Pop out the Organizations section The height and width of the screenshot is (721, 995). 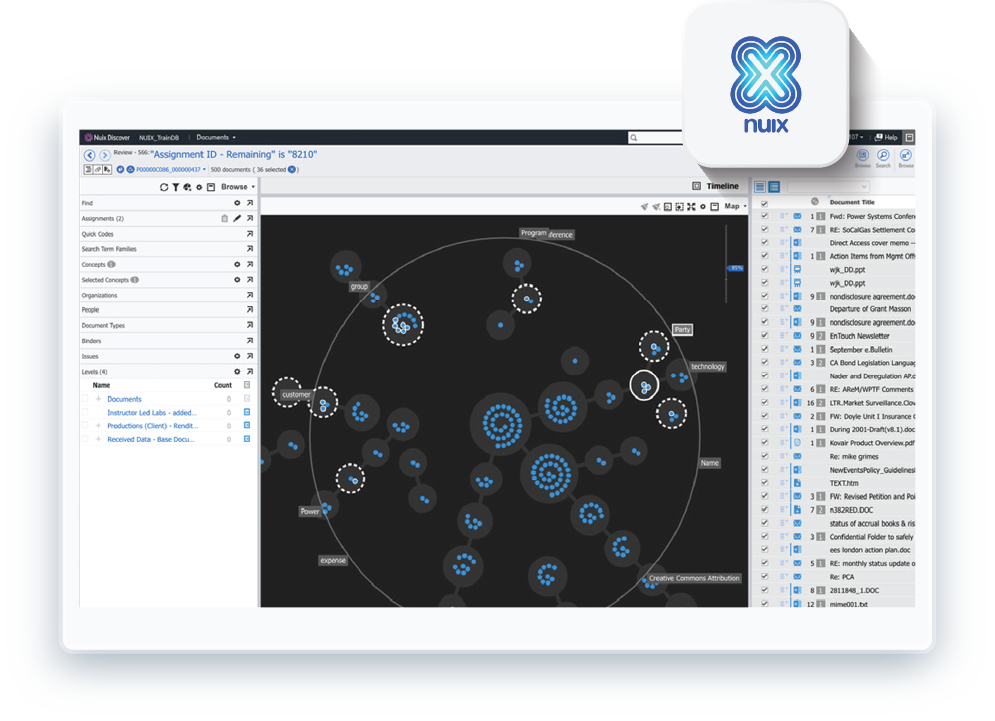pyautogui.click(x=250, y=295)
